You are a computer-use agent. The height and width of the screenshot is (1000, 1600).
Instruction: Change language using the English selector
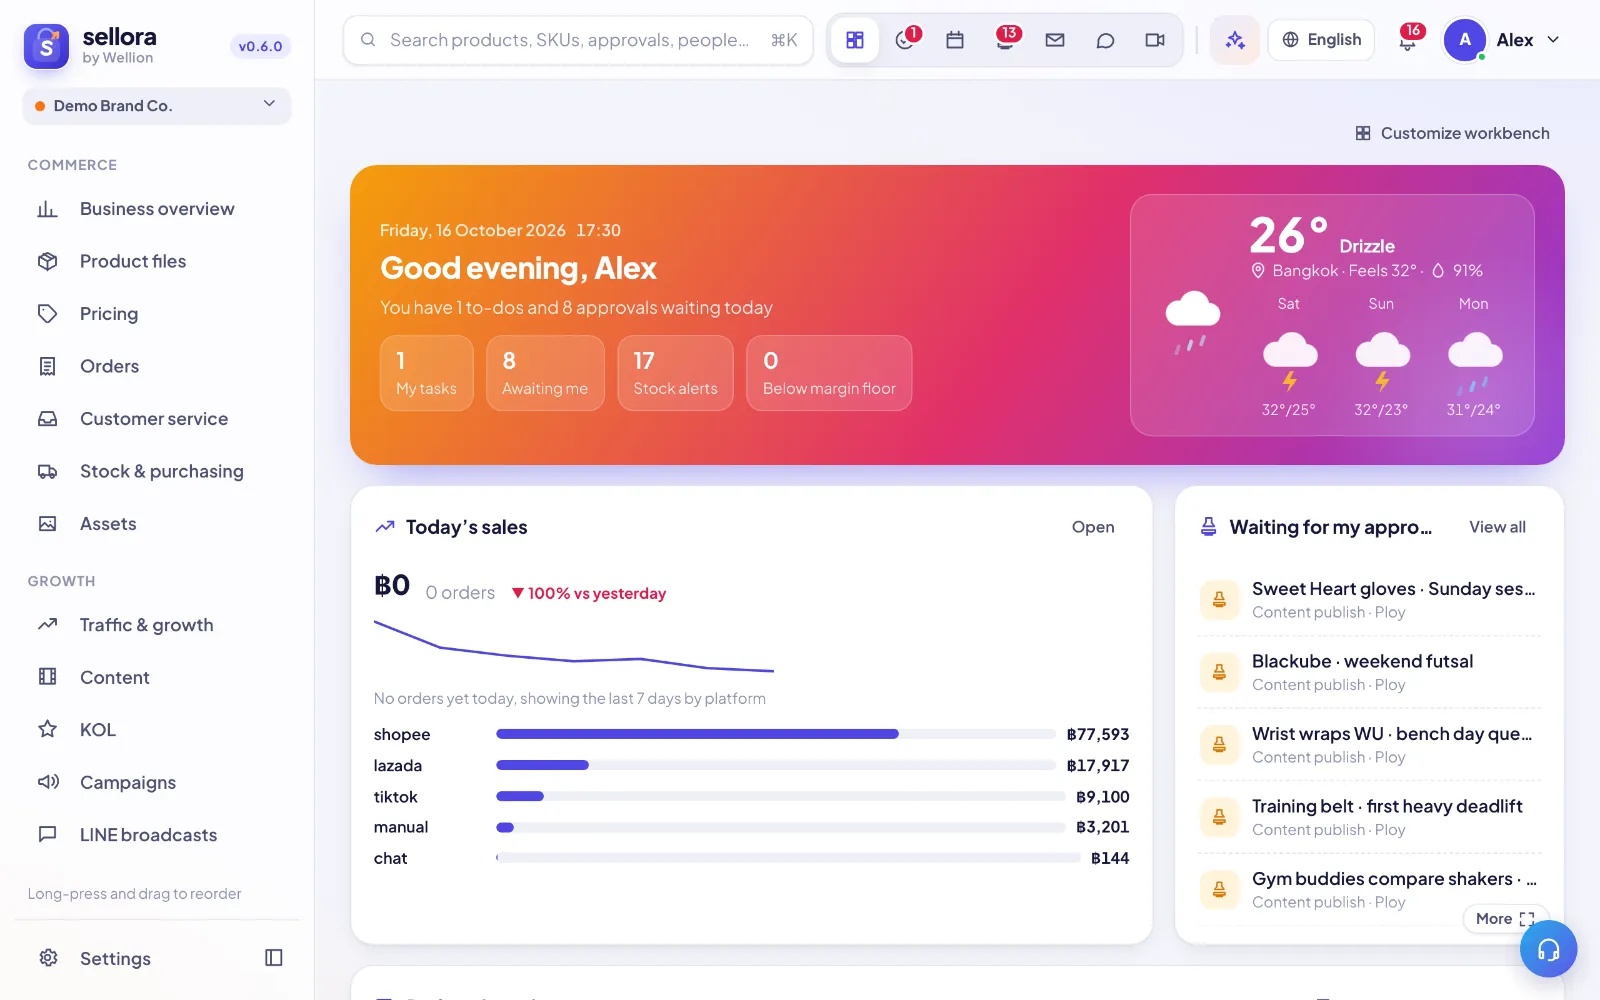pyautogui.click(x=1321, y=40)
